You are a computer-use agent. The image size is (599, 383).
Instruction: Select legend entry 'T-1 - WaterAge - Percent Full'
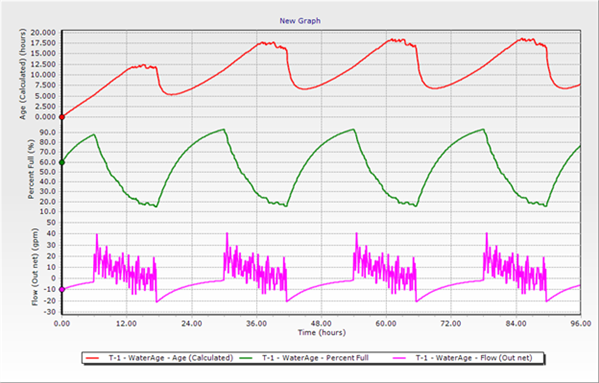click(x=315, y=358)
